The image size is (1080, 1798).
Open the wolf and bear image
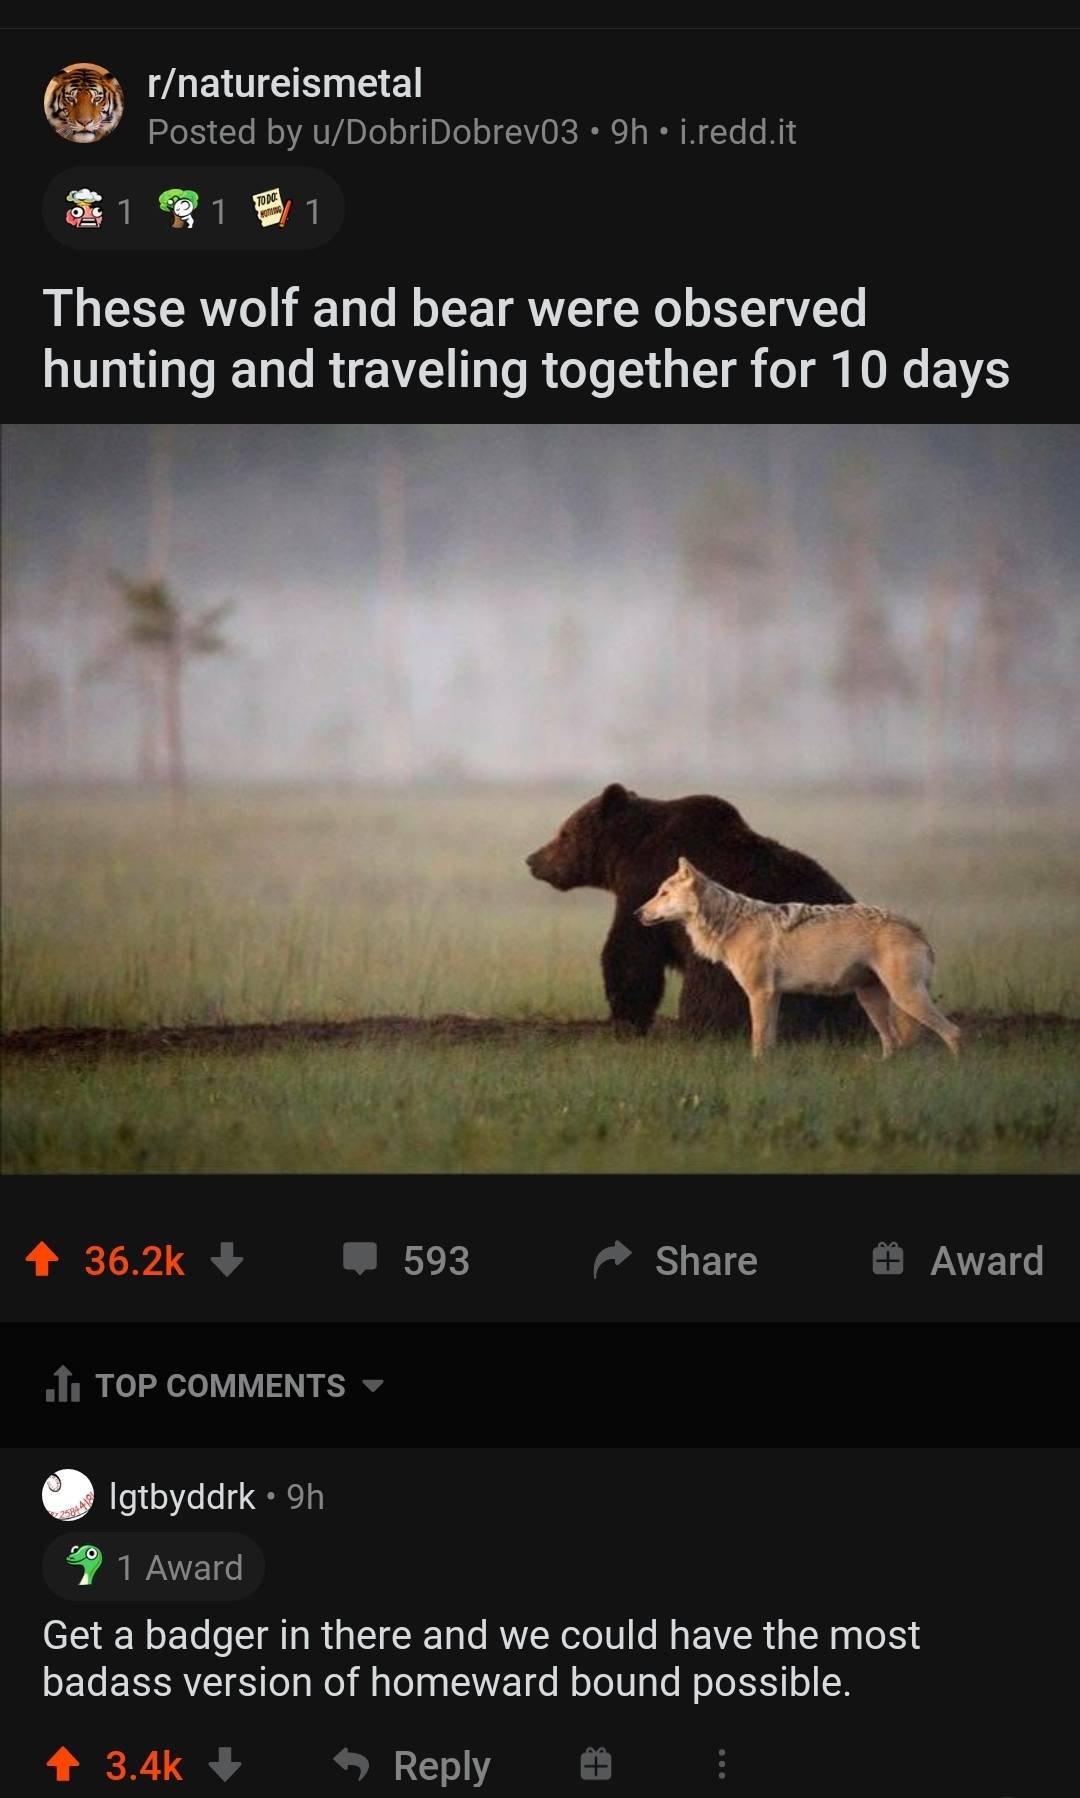540,799
